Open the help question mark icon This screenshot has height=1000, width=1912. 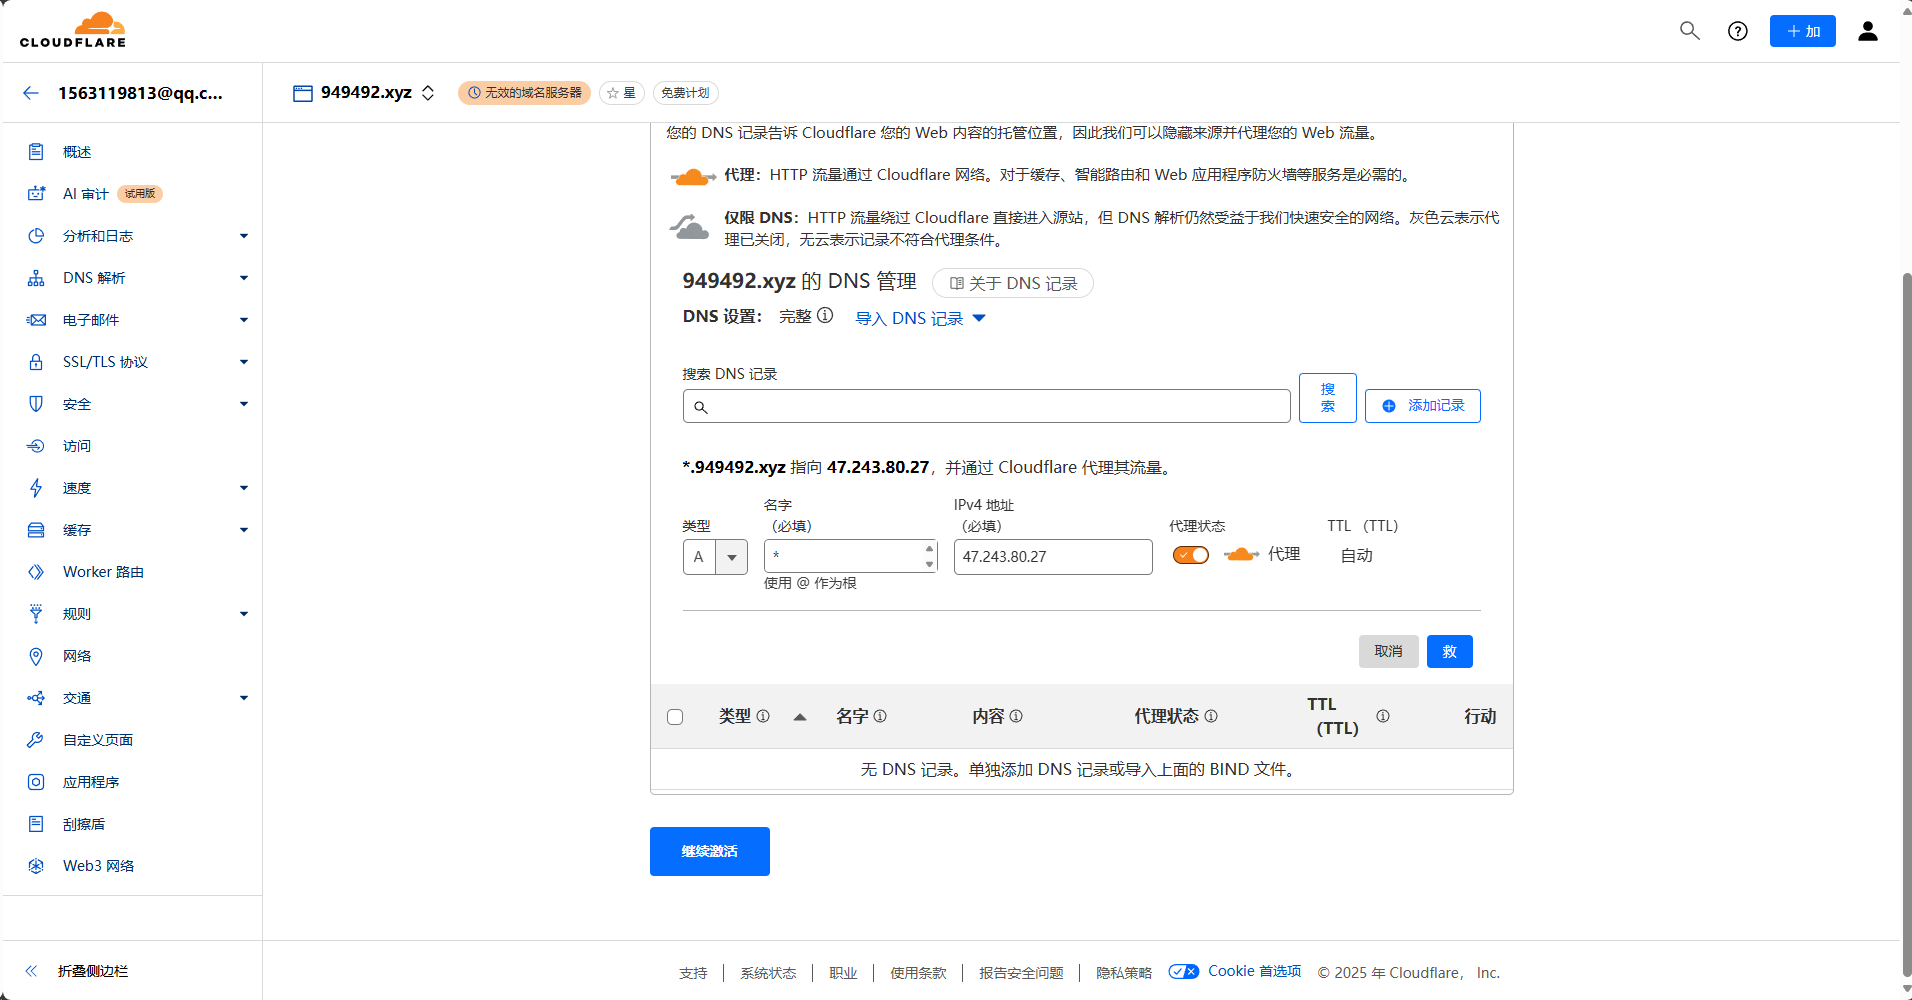tap(1738, 31)
